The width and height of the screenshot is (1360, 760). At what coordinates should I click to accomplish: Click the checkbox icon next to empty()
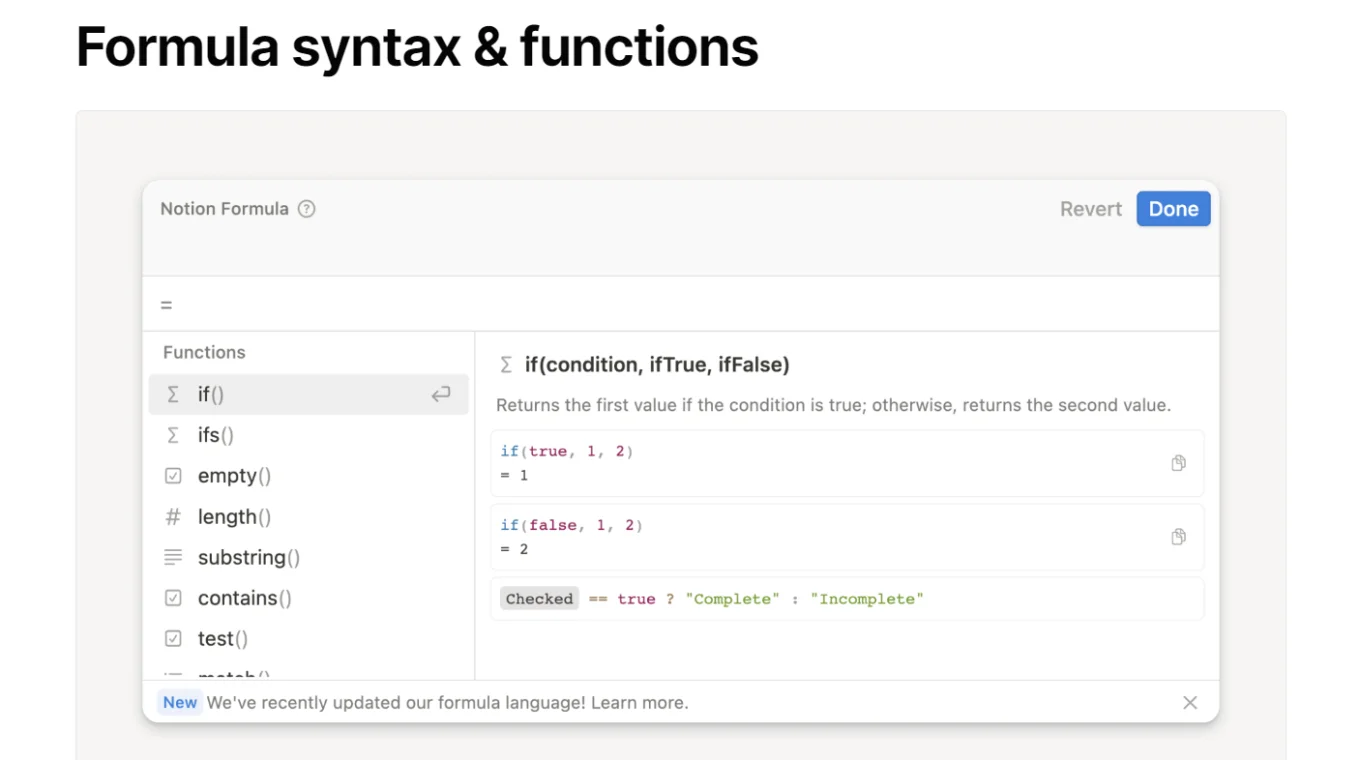[173, 476]
